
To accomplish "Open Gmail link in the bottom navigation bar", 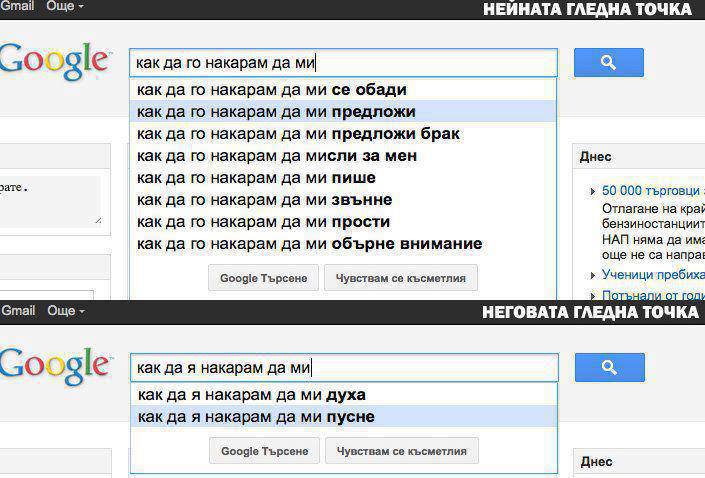I will (x=18, y=311).
